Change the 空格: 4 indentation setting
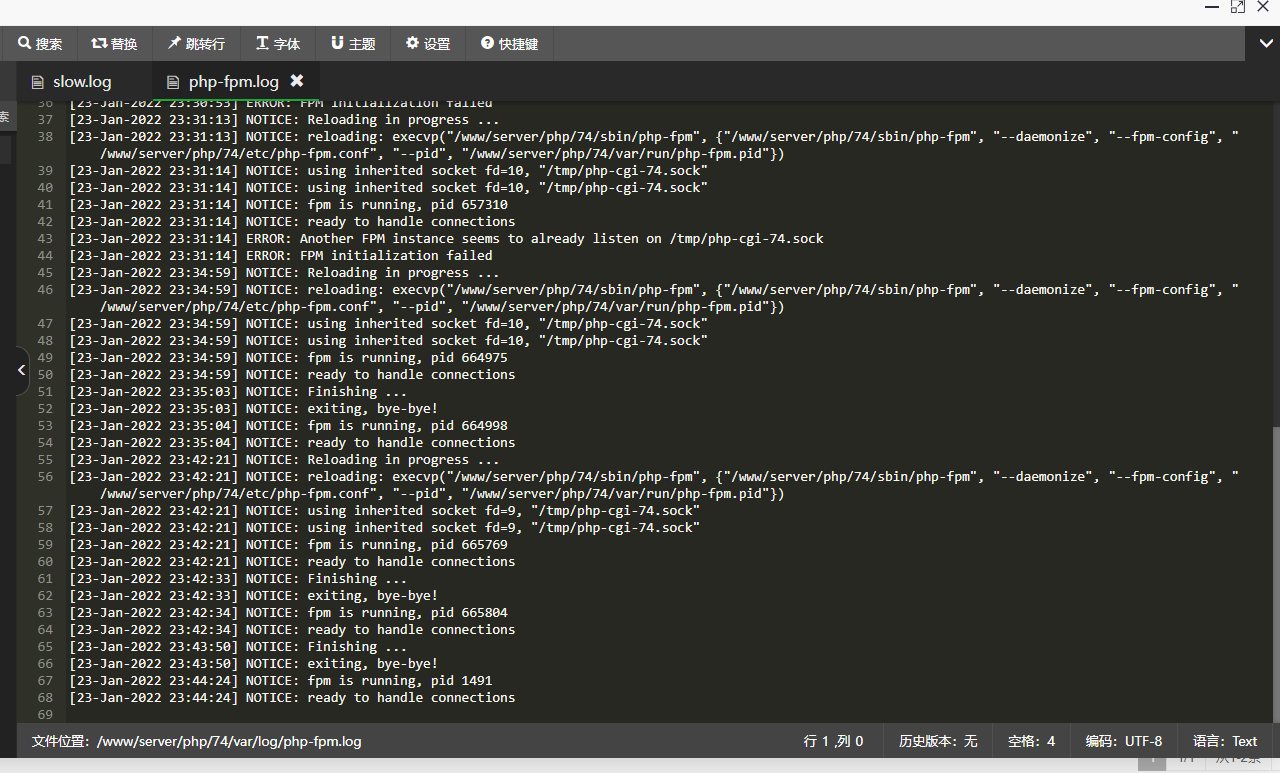1280x773 pixels. [x=1031, y=741]
